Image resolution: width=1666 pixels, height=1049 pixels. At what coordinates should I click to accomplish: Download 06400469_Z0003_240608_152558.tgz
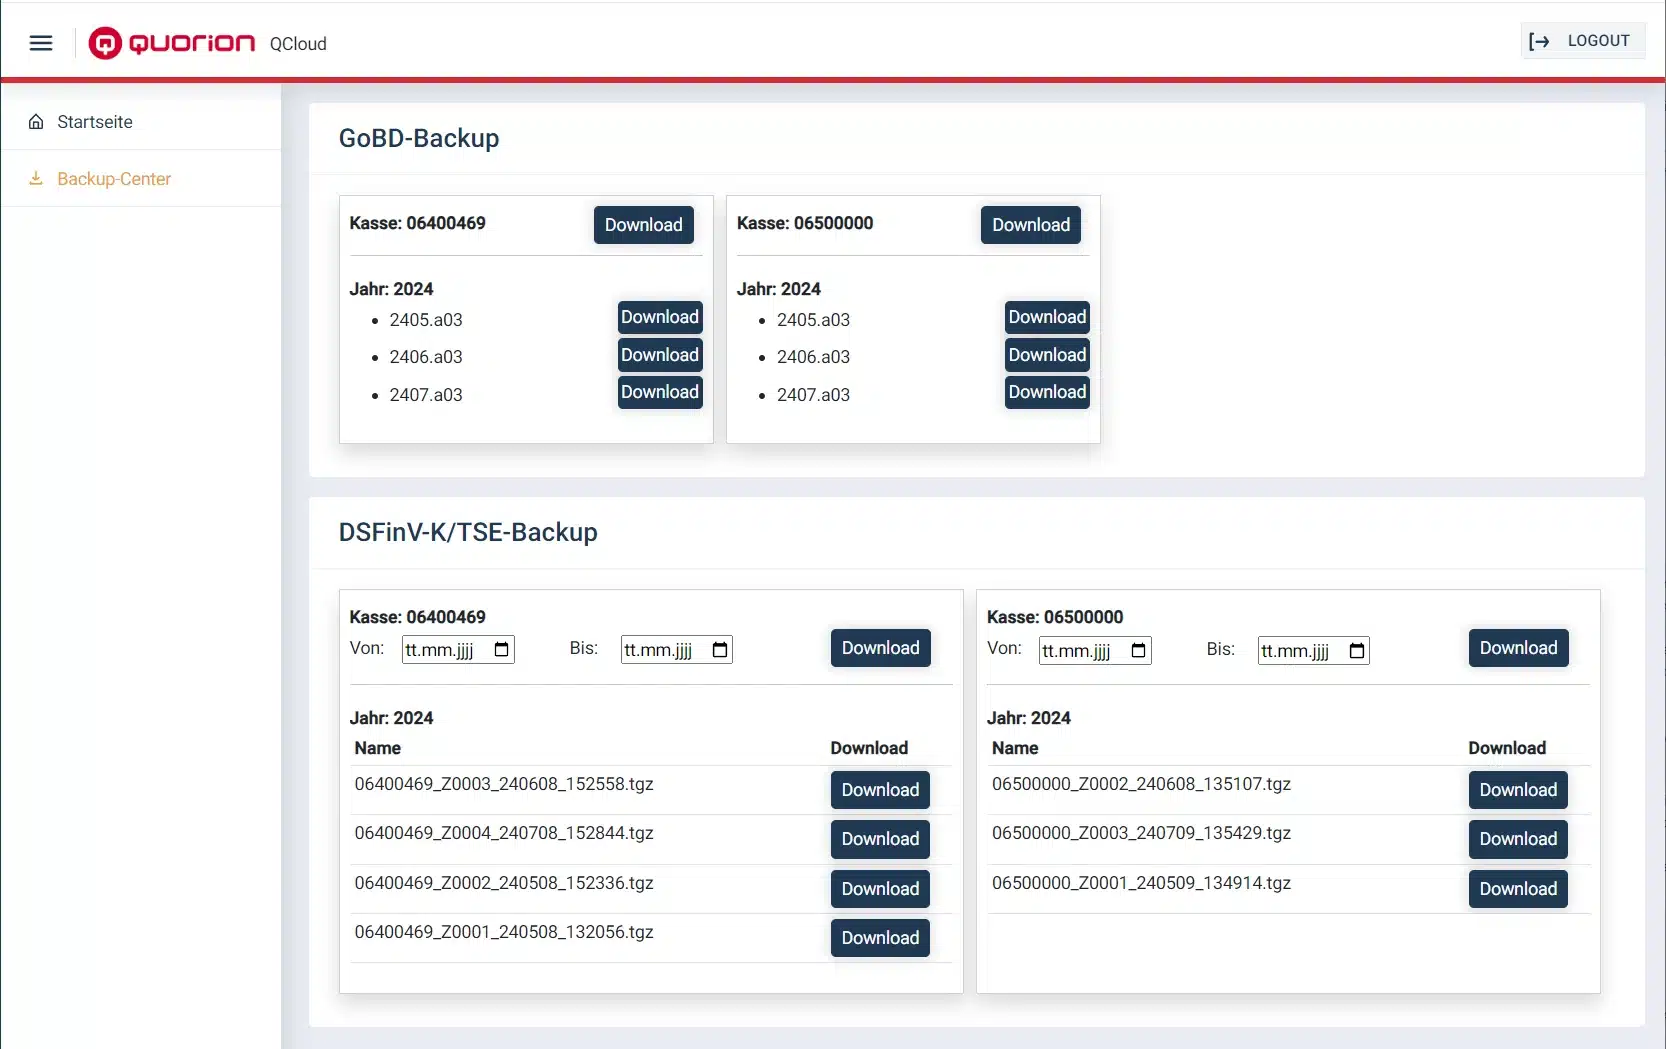(880, 790)
